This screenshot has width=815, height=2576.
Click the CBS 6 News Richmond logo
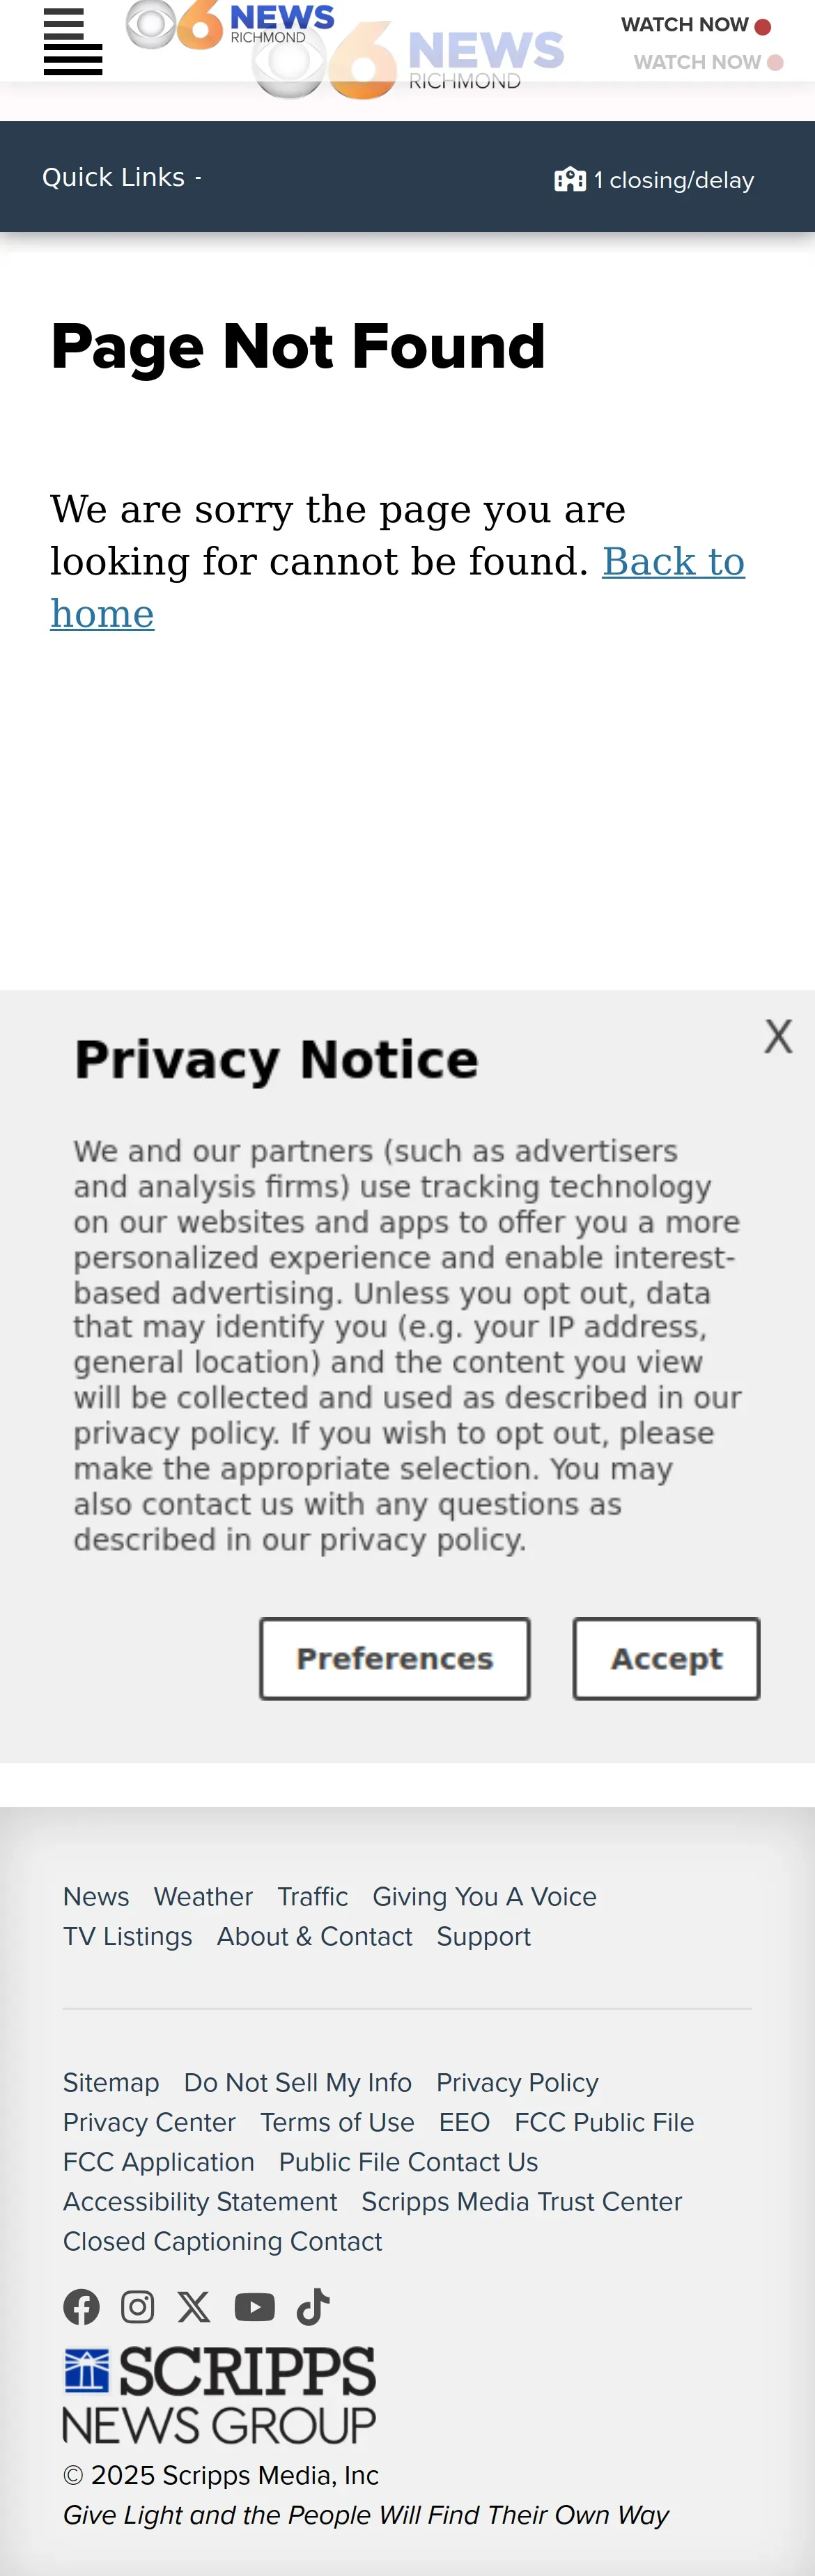(230, 25)
